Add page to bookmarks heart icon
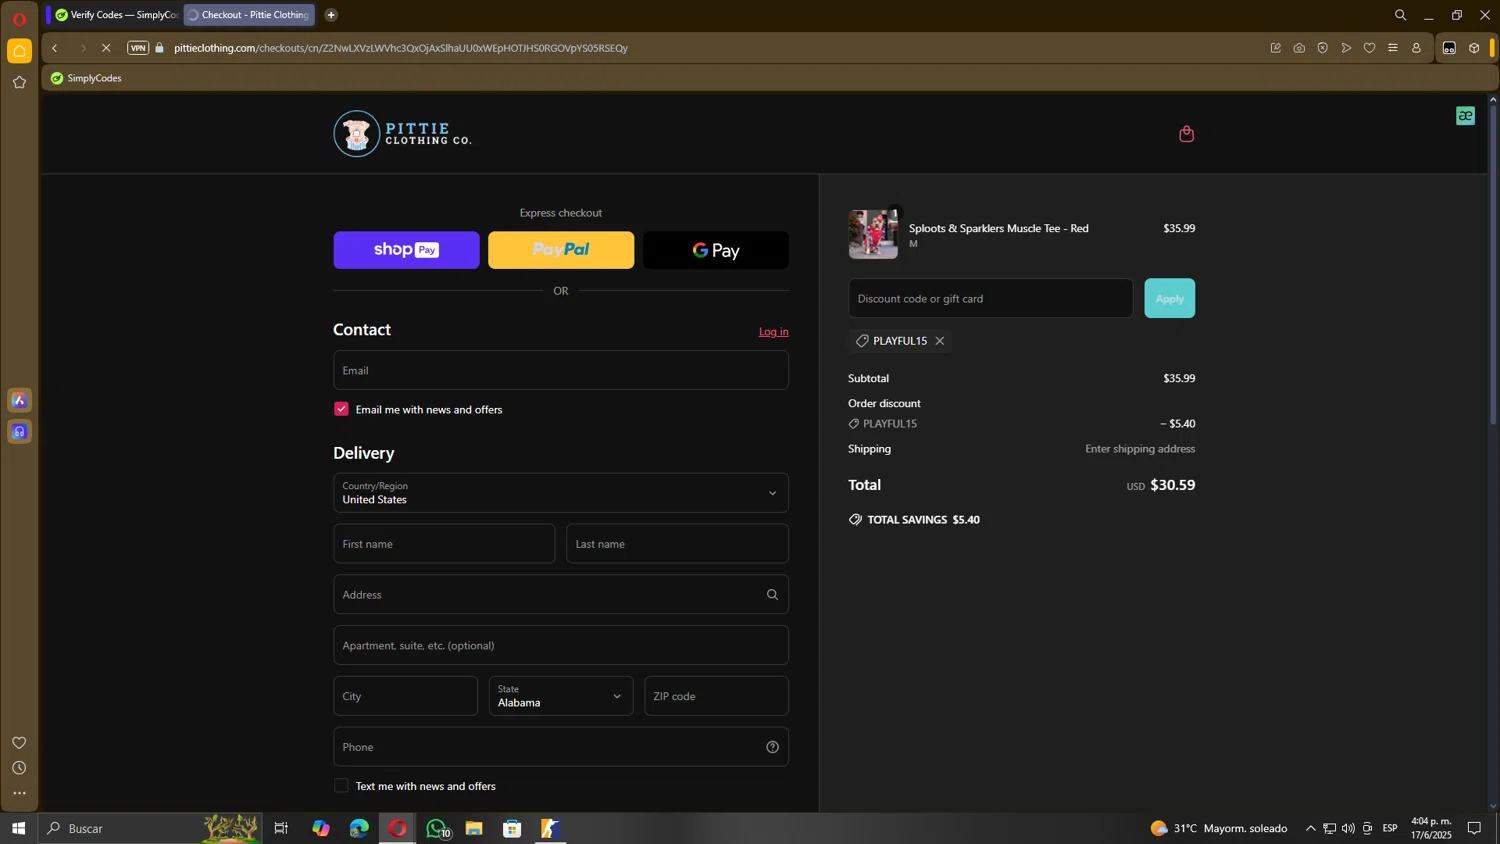Screen dimensions: 1500x844 [x=1369, y=48]
